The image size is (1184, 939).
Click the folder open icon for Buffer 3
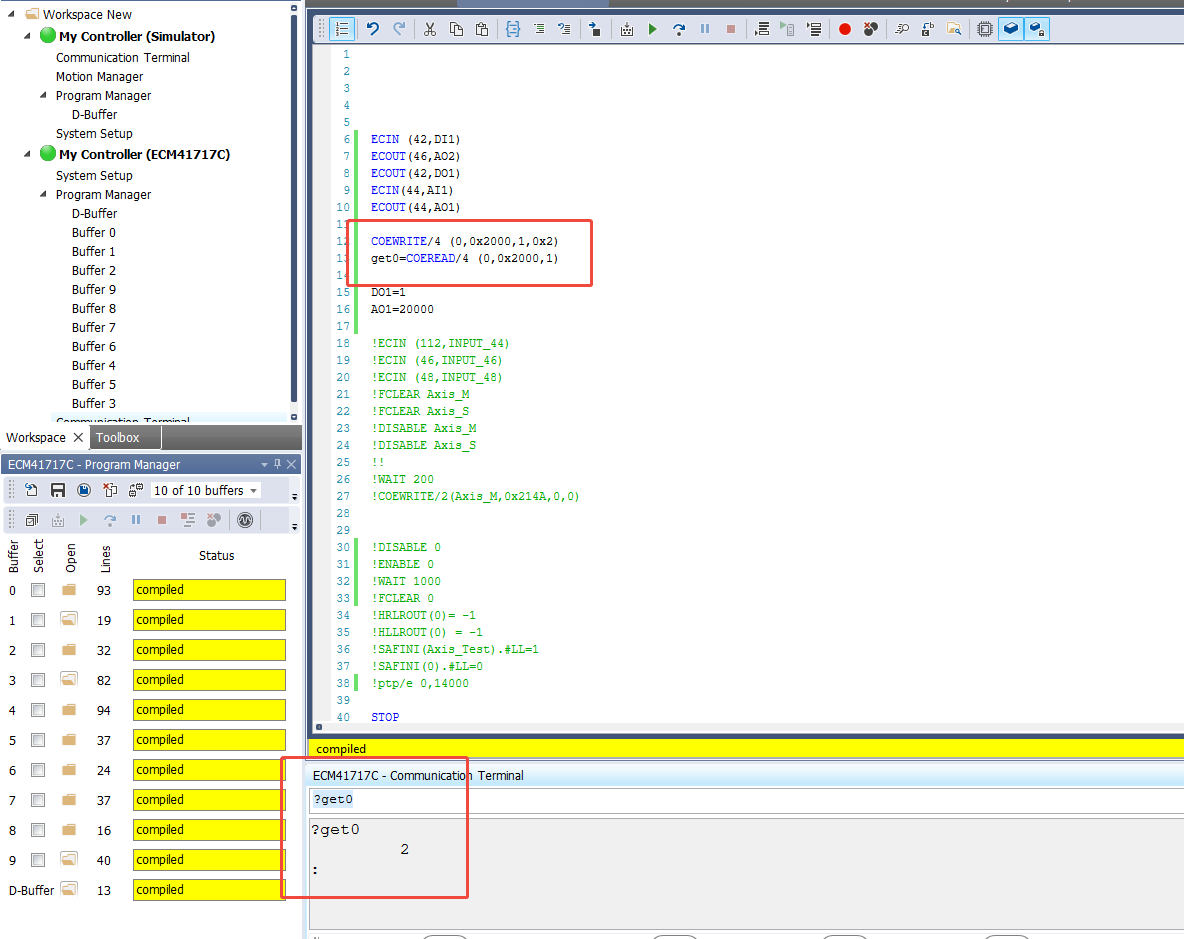click(69, 680)
